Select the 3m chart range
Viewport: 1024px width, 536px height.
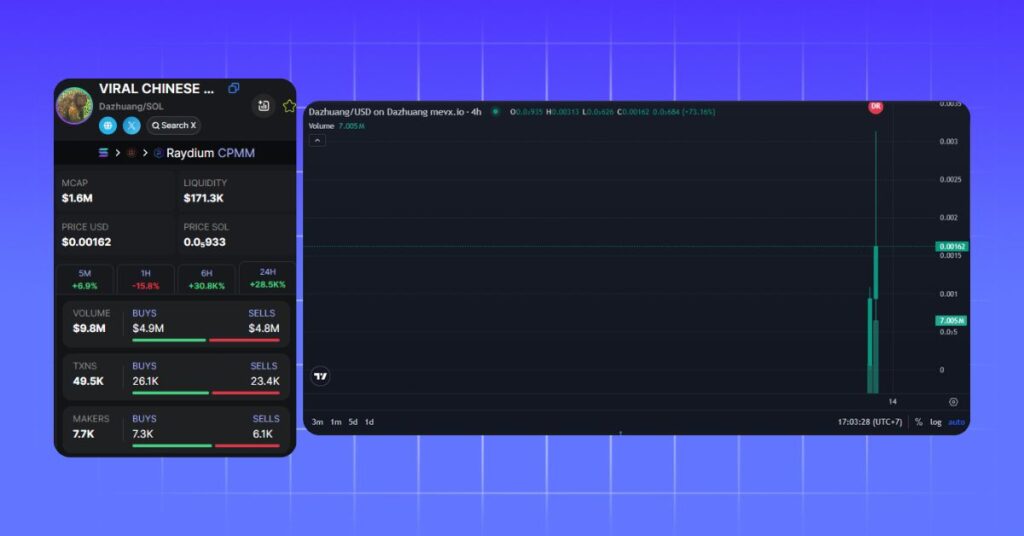tap(317, 422)
